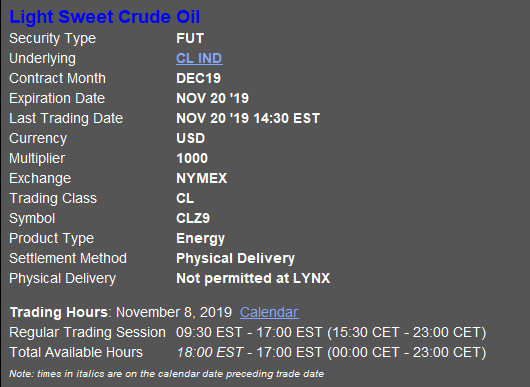The image size is (530, 387).
Task: Click the Settlement Method label
Action: coord(68,259)
